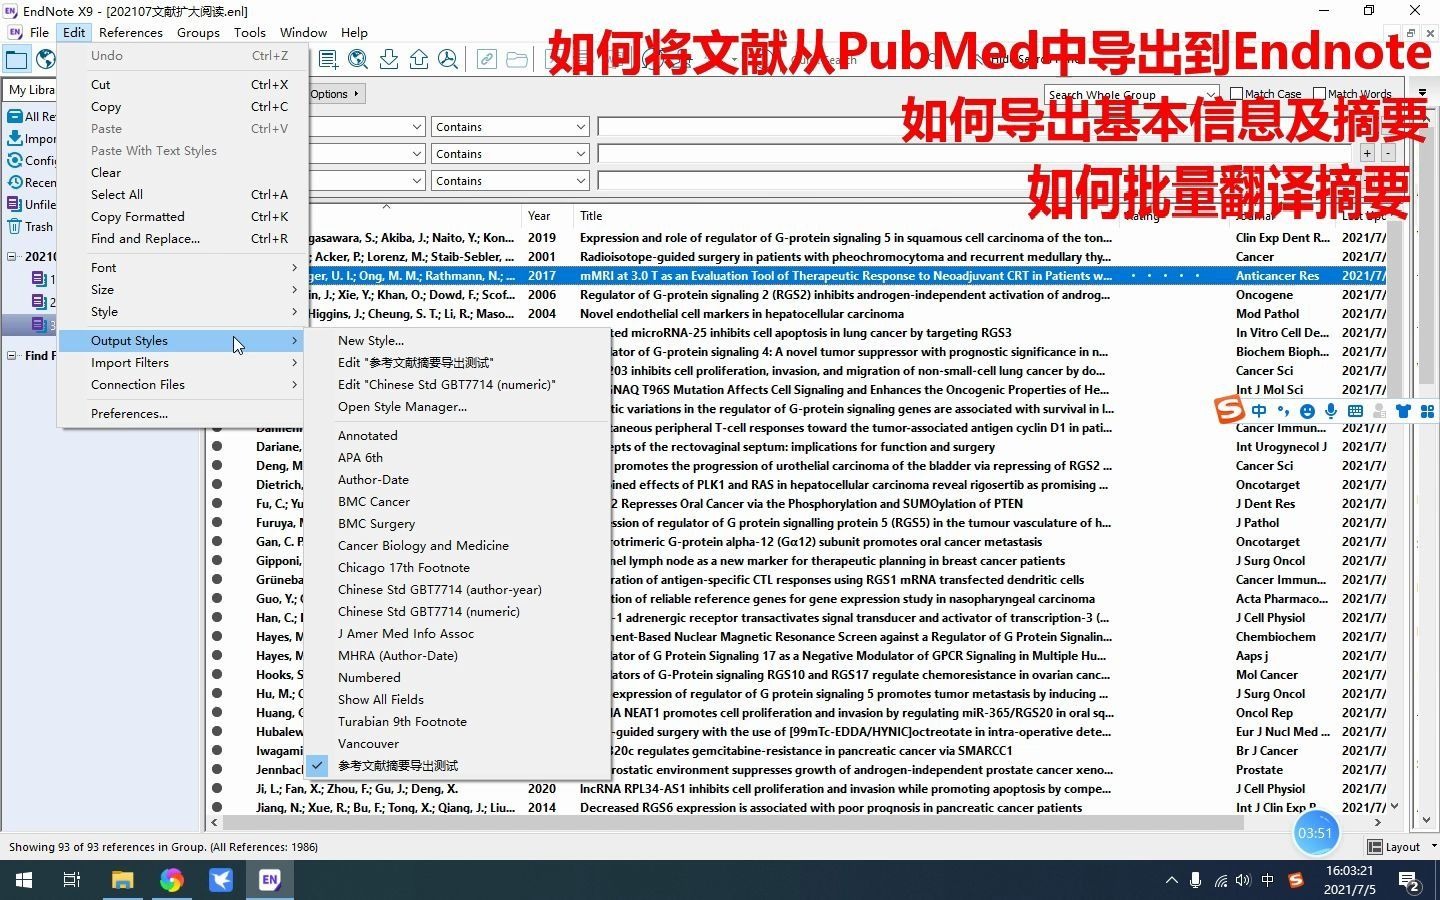This screenshot has width=1440, height=900.
Task: Click the Sogou input method S logo
Action: (1229, 410)
